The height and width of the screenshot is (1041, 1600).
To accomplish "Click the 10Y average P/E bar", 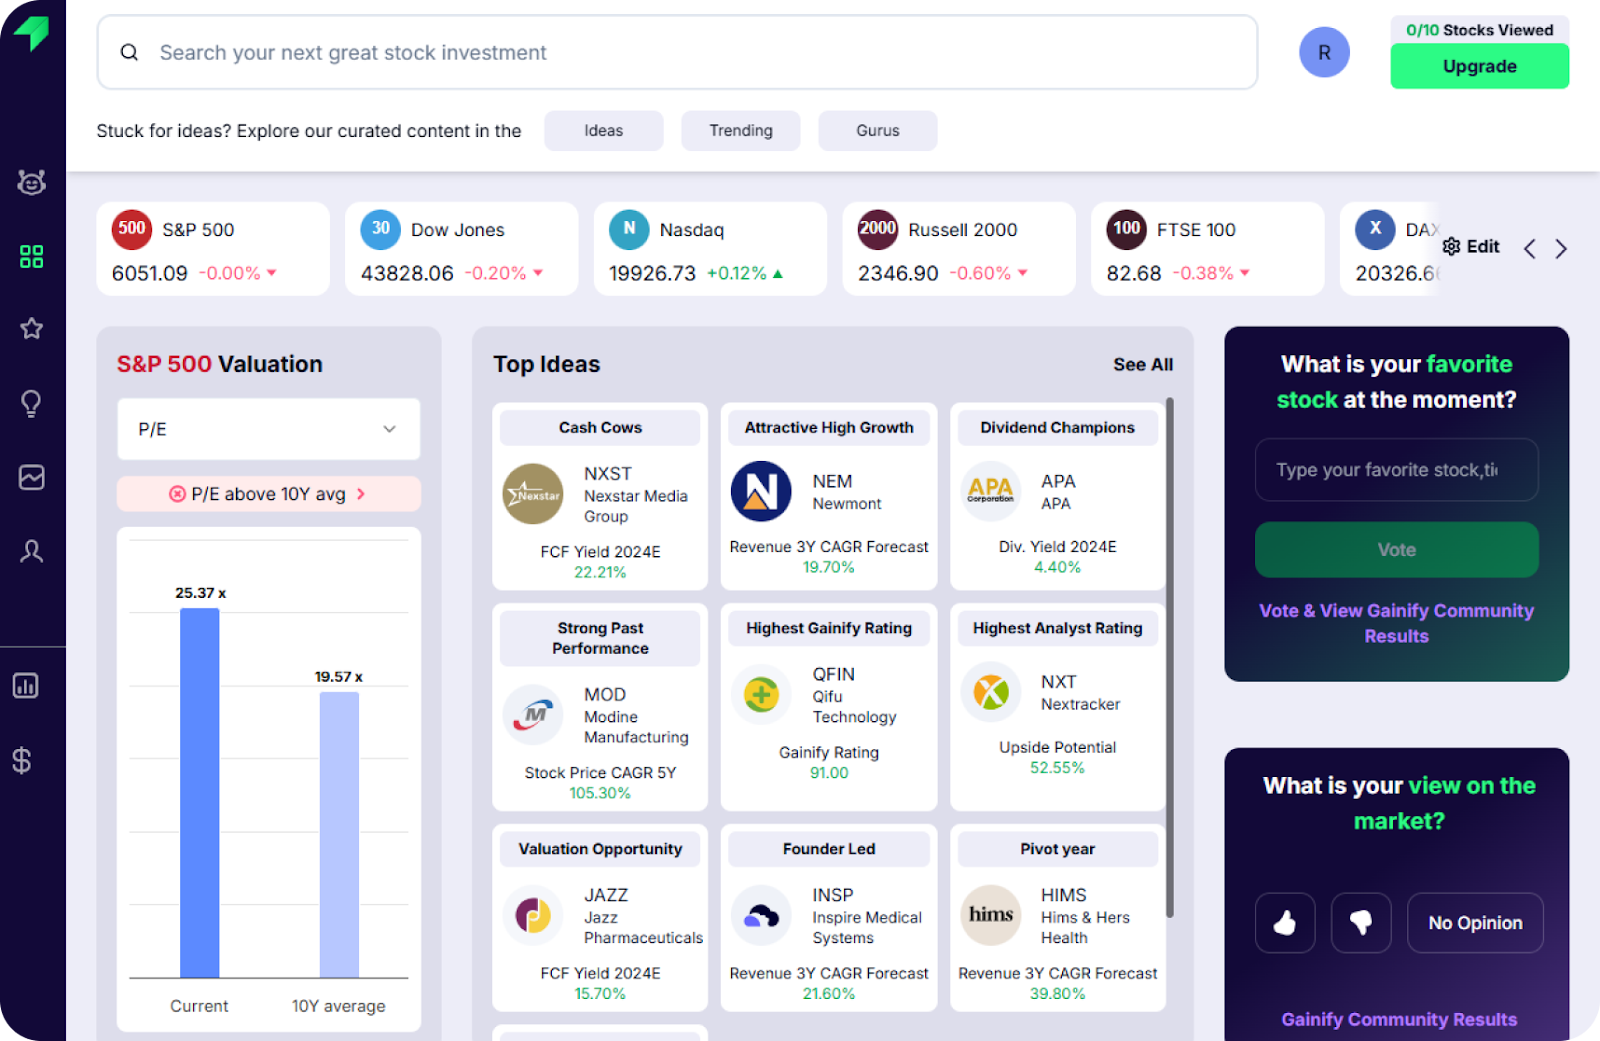I will 339,834.
